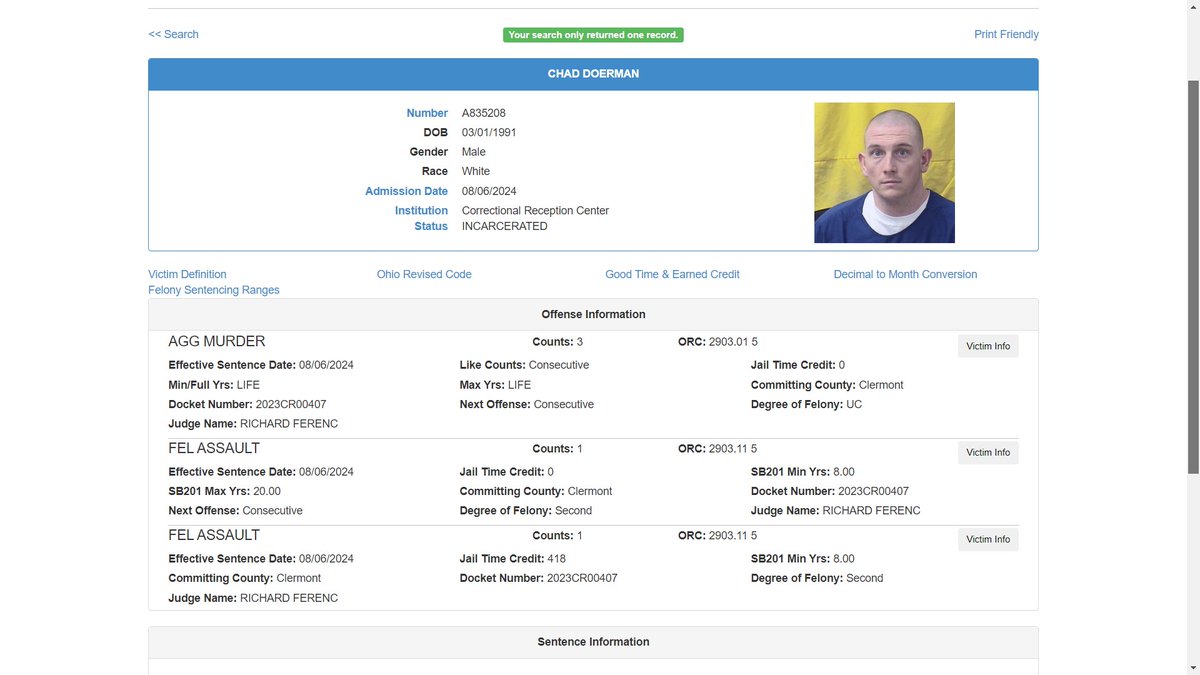1200x675 pixels.
Task: Click the Institution label
Action: click(x=421, y=211)
